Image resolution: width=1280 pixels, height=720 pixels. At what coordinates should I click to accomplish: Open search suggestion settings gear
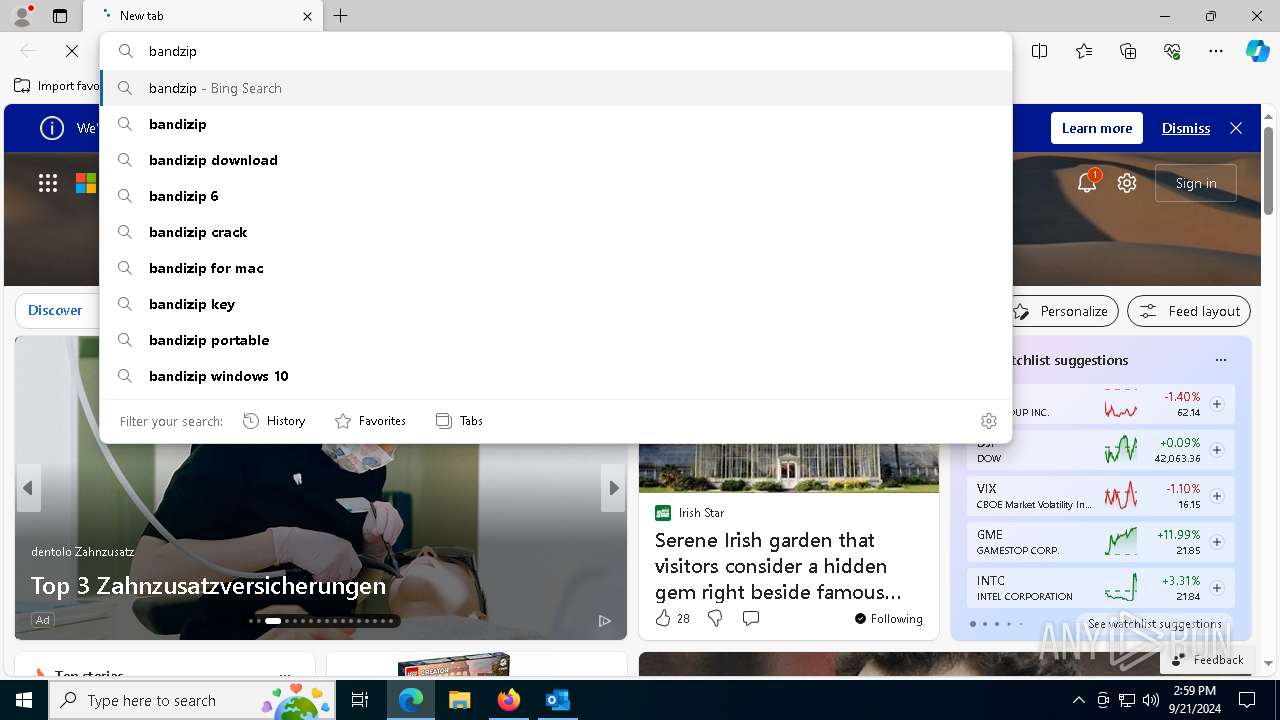click(989, 421)
